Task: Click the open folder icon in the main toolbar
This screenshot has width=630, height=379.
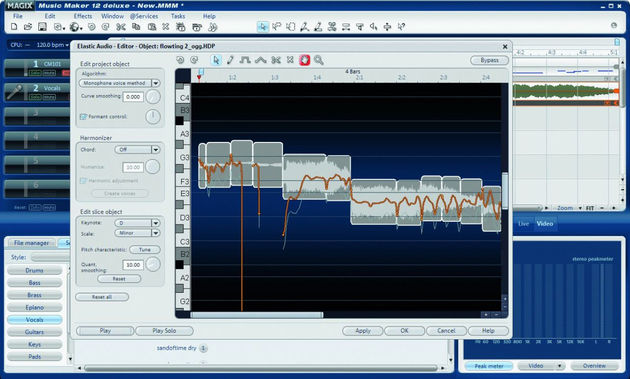Action: tap(28, 27)
